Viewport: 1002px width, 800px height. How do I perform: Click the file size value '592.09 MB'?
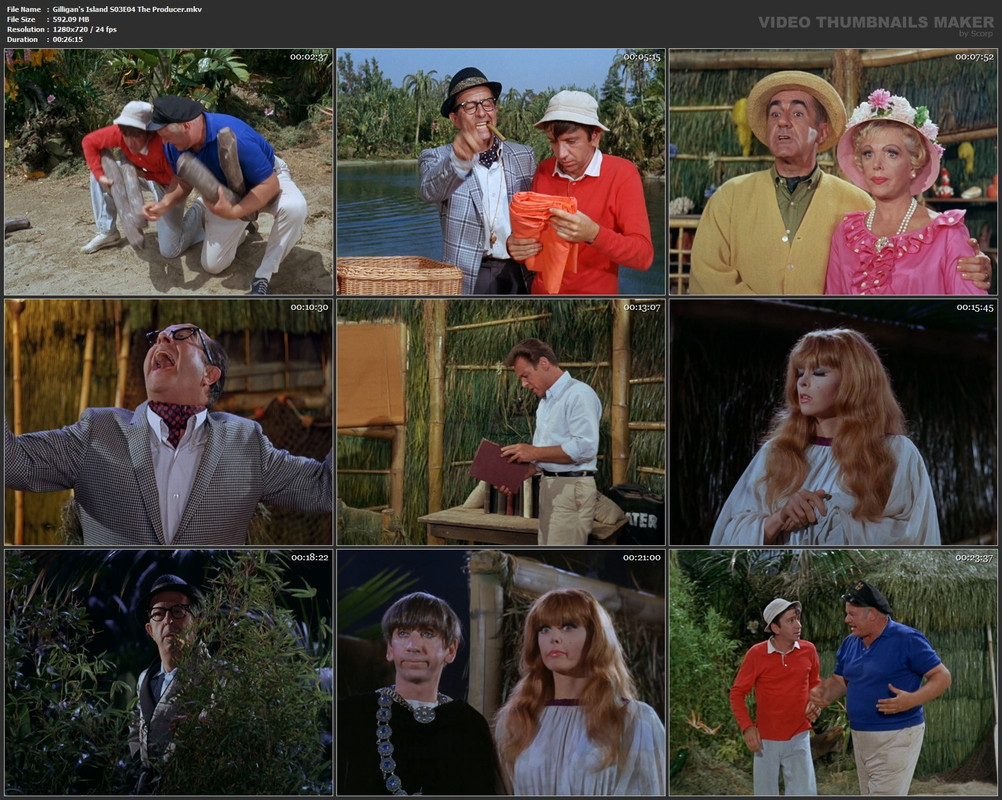click(x=71, y=20)
